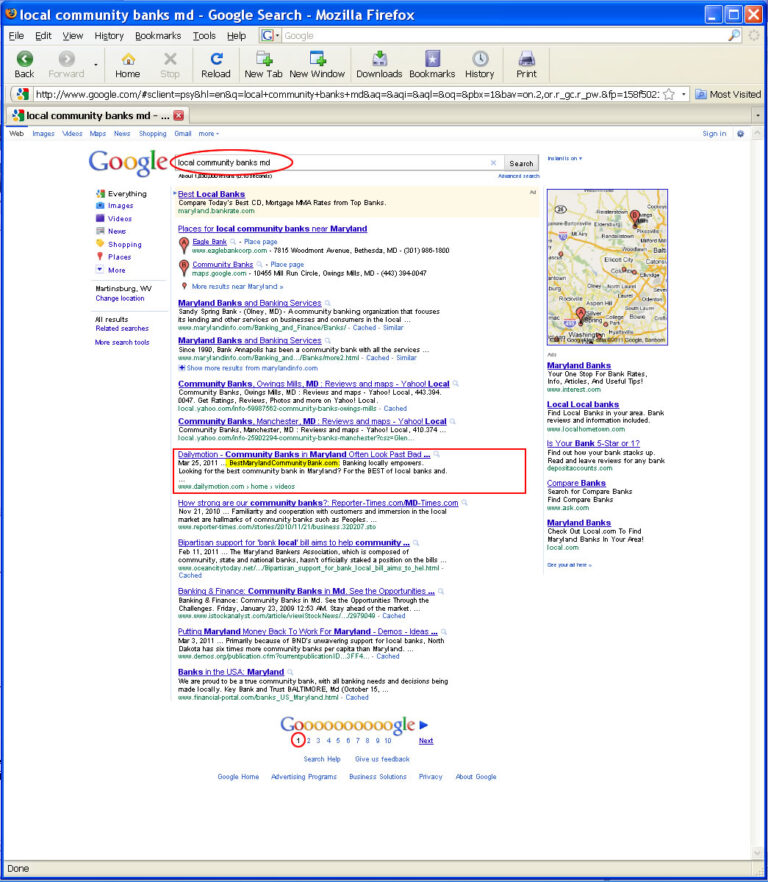Toggle the bookmark star in address bar
Screen dimensions: 768x882
pos(669,94)
